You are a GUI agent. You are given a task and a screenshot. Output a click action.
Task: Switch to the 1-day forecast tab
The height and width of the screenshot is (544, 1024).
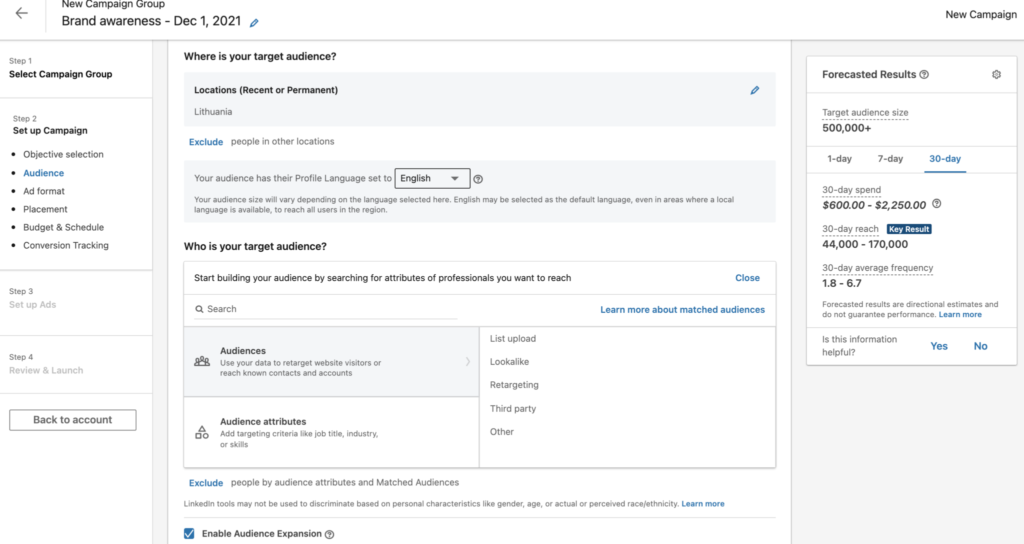[839, 159]
